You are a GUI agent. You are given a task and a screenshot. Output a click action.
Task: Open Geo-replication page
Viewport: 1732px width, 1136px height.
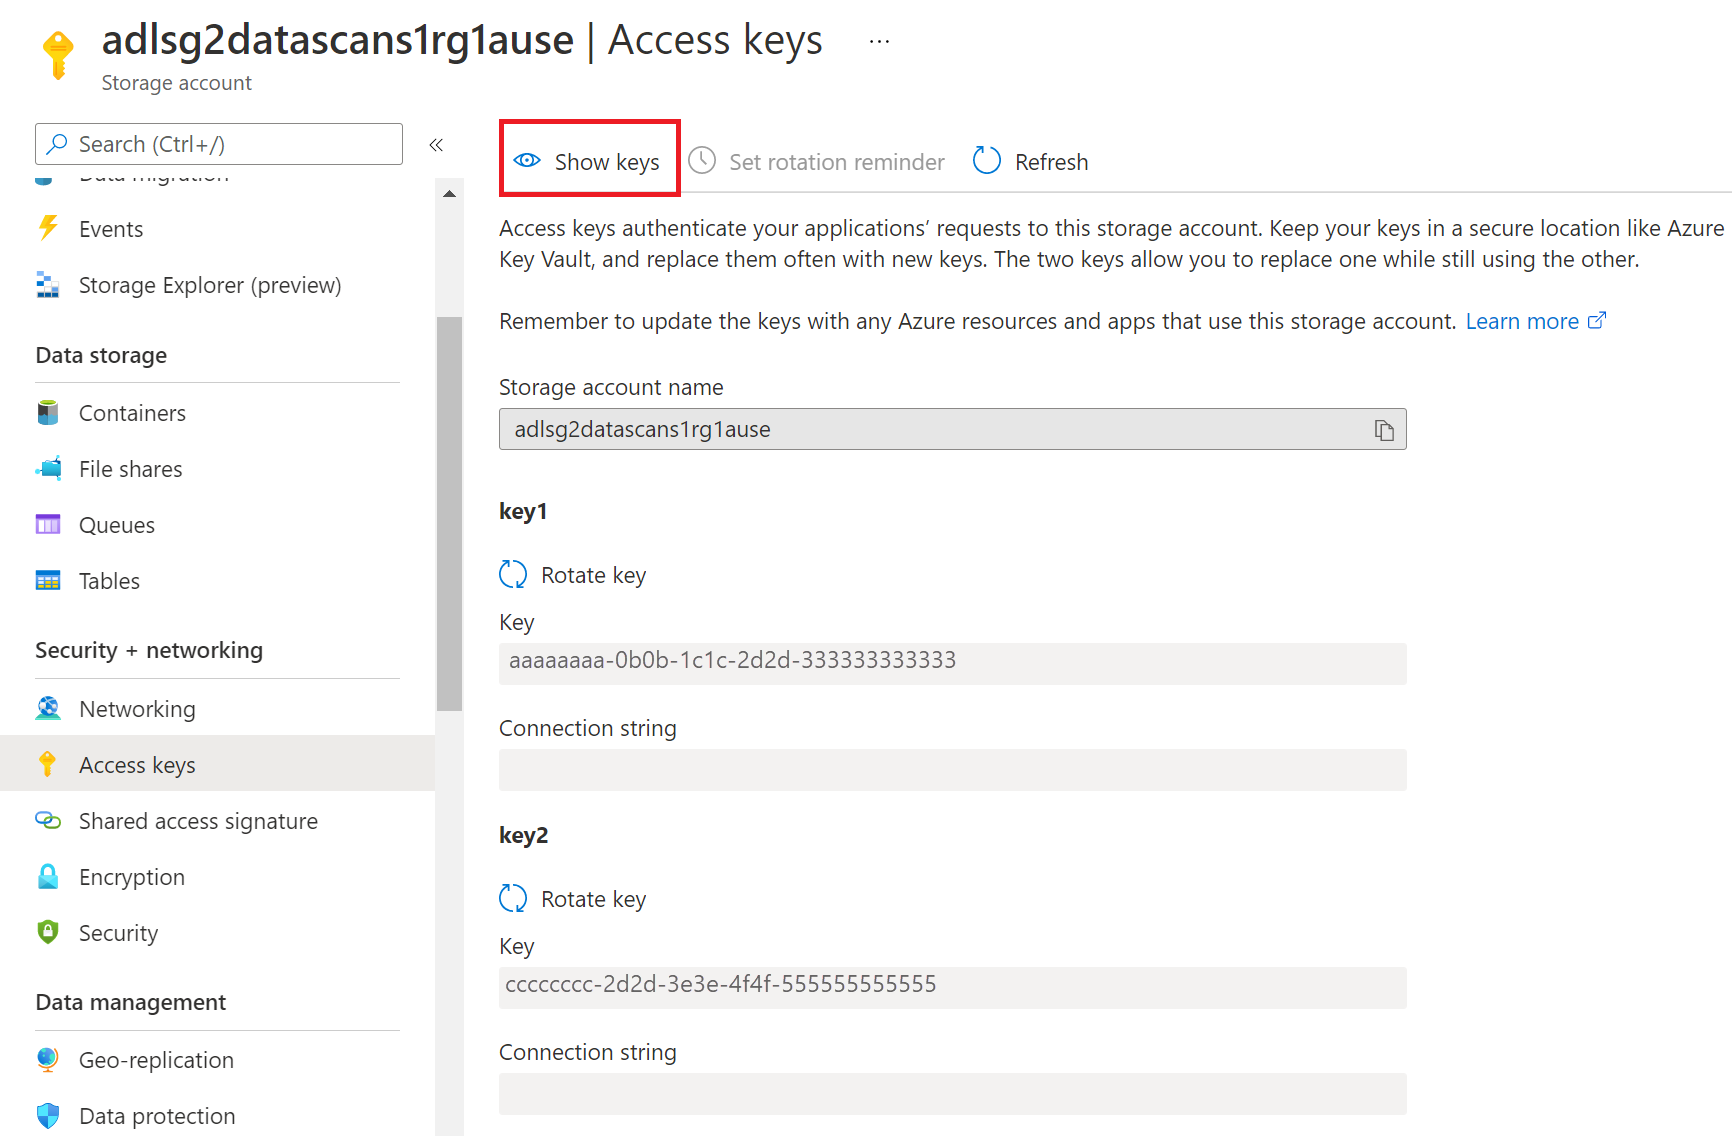click(x=156, y=1060)
